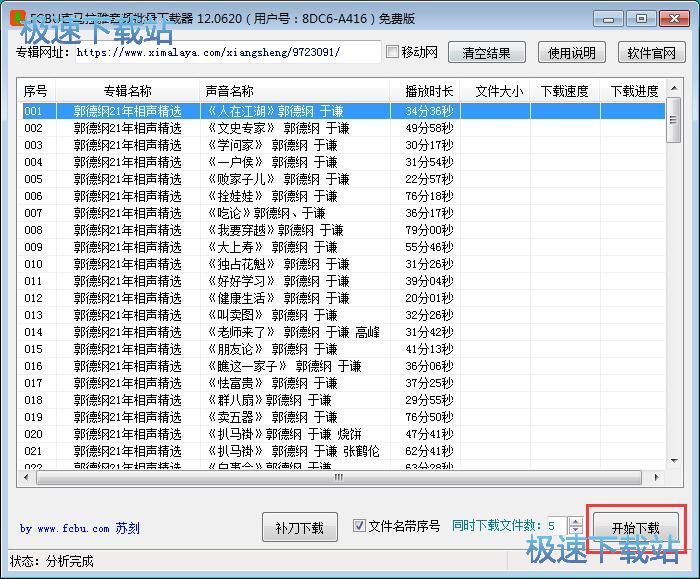Viewport: 700px width, 579px height.
Task: Select row 016 《瞧这一家子》
Action: [x=342, y=366]
